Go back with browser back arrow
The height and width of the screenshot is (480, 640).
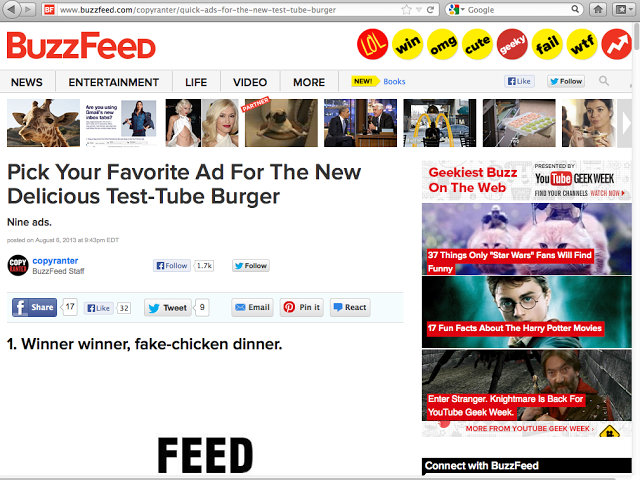11,9
